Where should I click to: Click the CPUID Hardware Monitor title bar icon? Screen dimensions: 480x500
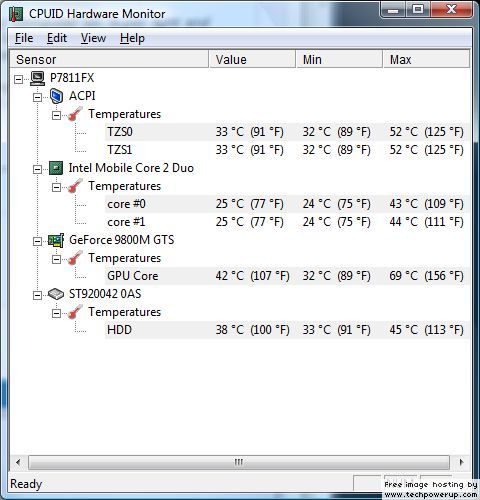pyautogui.click(x=16, y=14)
